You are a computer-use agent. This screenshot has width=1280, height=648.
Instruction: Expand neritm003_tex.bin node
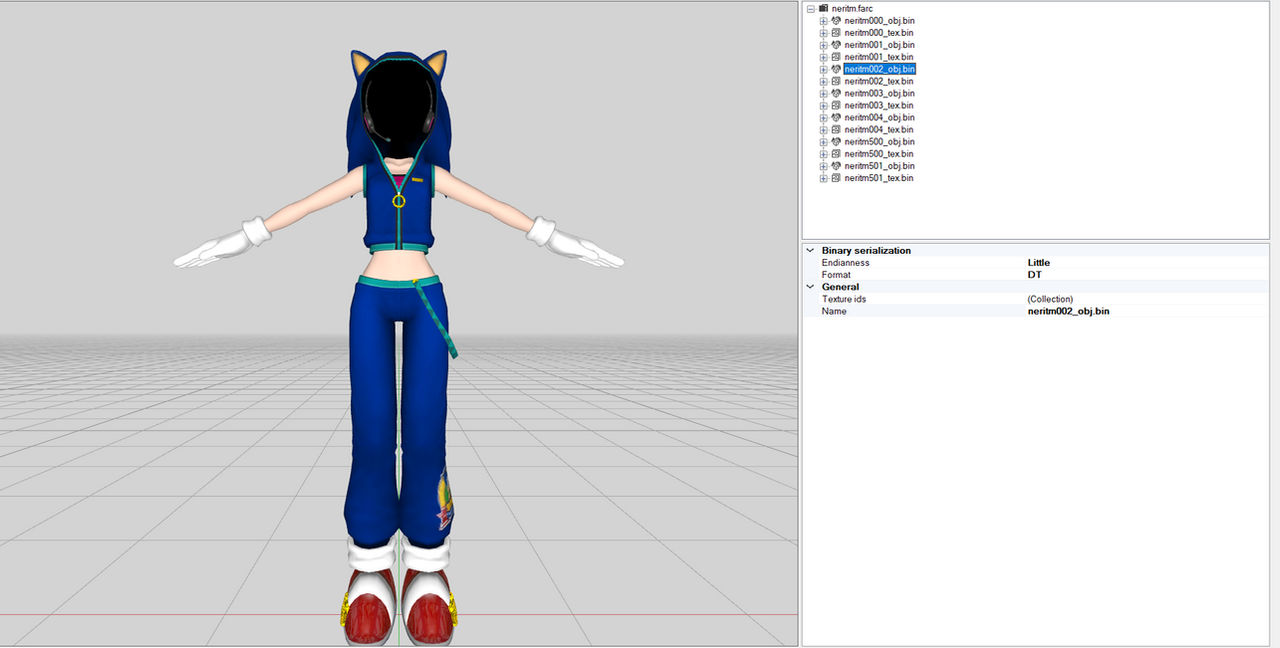pyautogui.click(x=824, y=105)
